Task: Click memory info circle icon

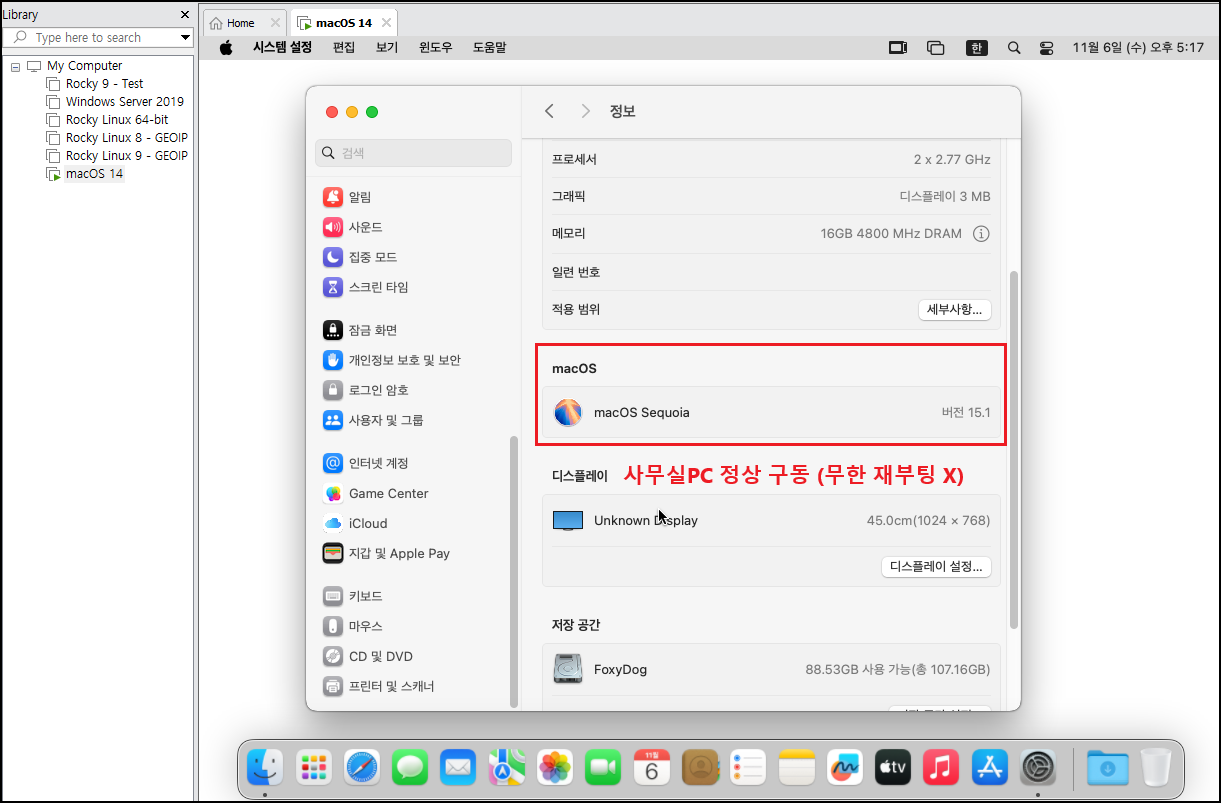Action: [x=981, y=234]
